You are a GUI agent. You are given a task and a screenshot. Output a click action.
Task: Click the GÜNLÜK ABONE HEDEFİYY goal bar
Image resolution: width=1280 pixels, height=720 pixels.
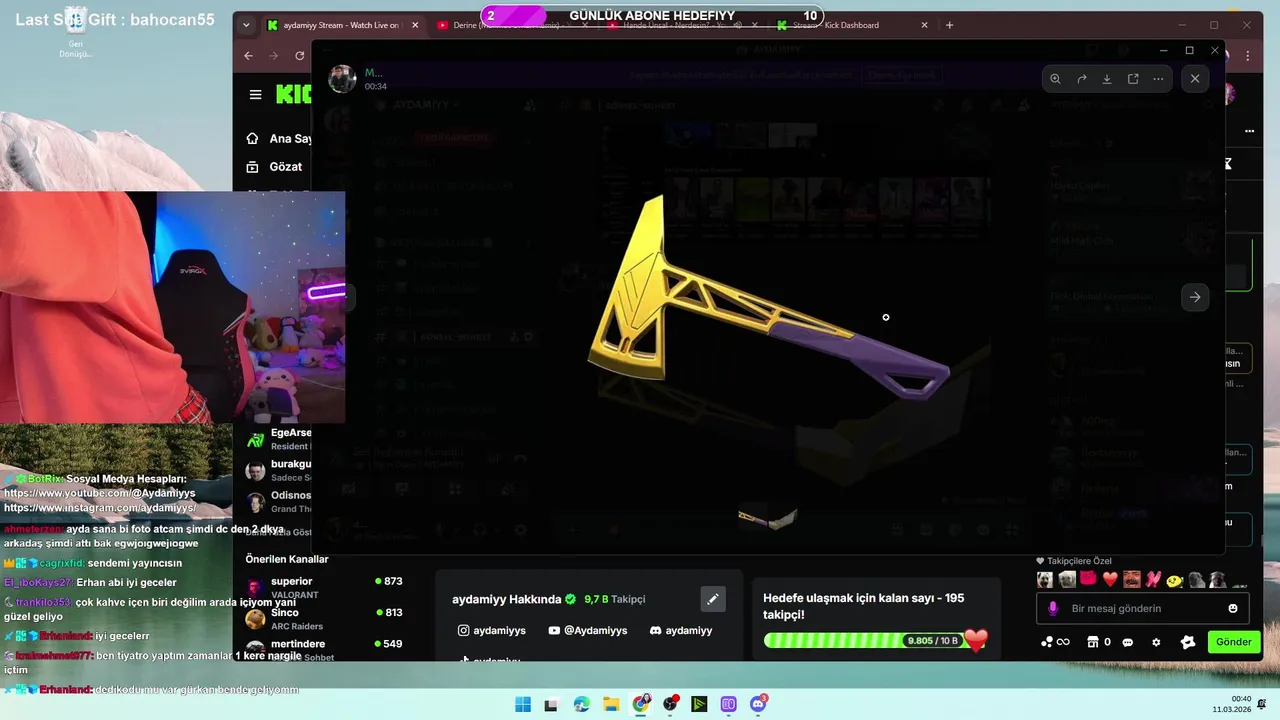652,16
